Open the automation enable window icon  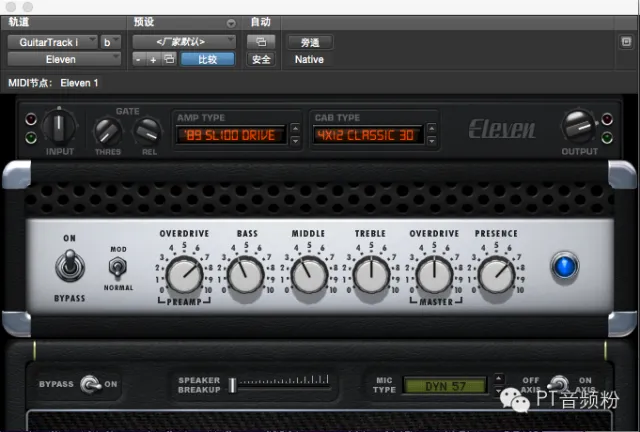coord(261,42)
